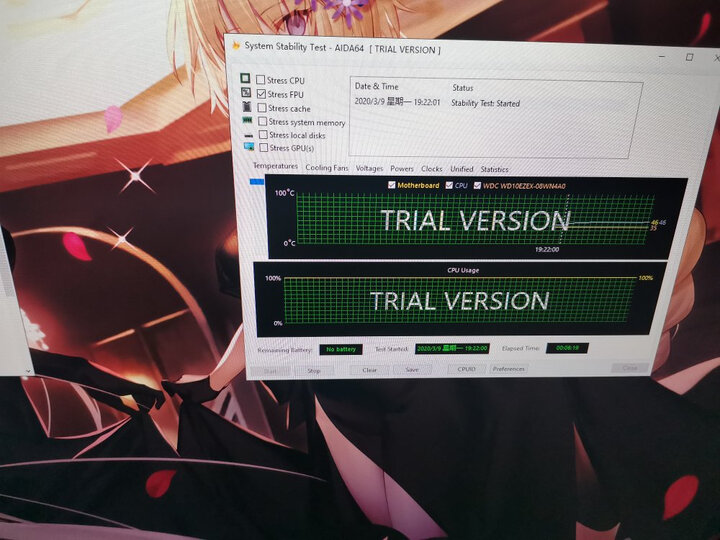Click the 19:22:00 marker on temperature graph
Image resolution: width=720 pixels, height=540 pixels.
click(547, 249)
